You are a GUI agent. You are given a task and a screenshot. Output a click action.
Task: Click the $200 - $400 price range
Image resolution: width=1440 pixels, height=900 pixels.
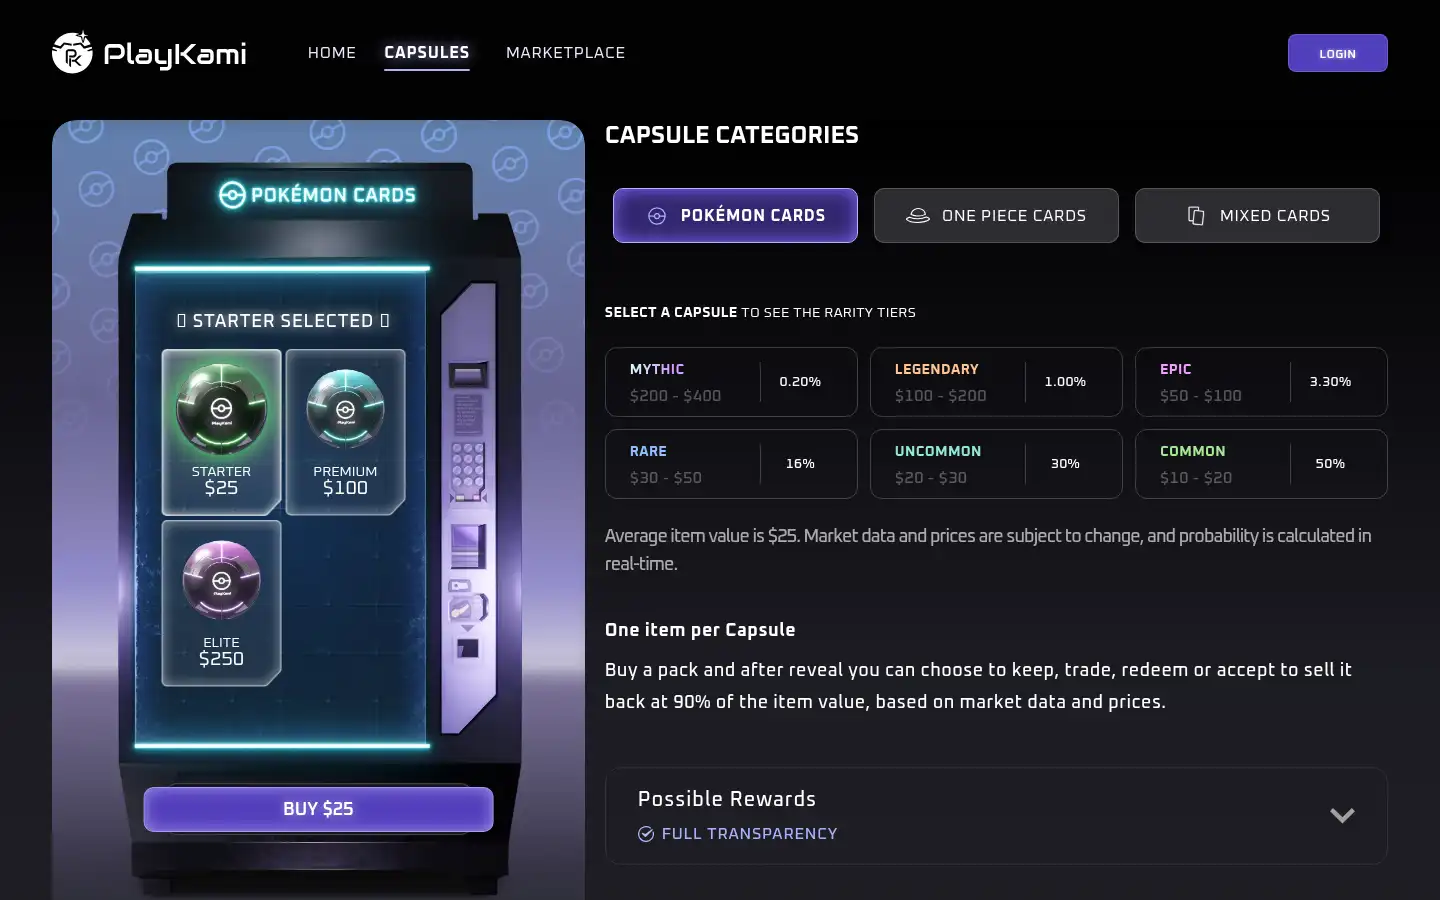point(675,396)
